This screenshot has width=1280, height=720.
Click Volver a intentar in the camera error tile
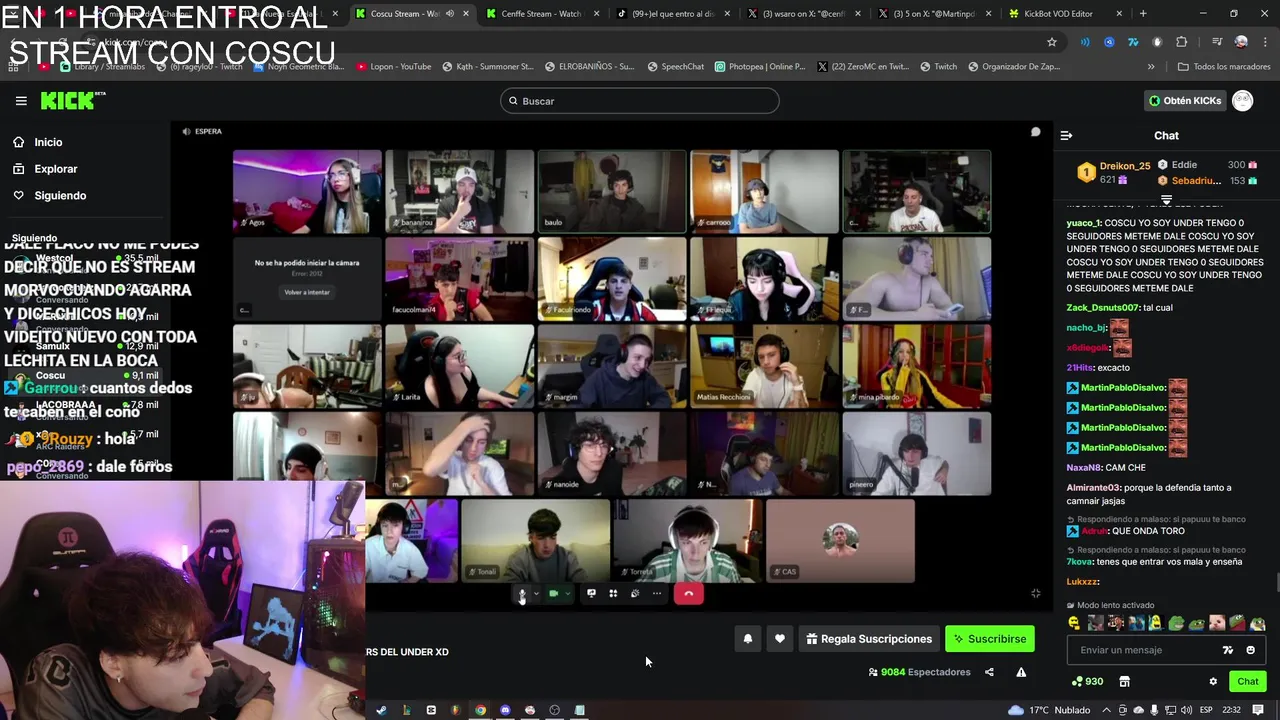point(307,292)
